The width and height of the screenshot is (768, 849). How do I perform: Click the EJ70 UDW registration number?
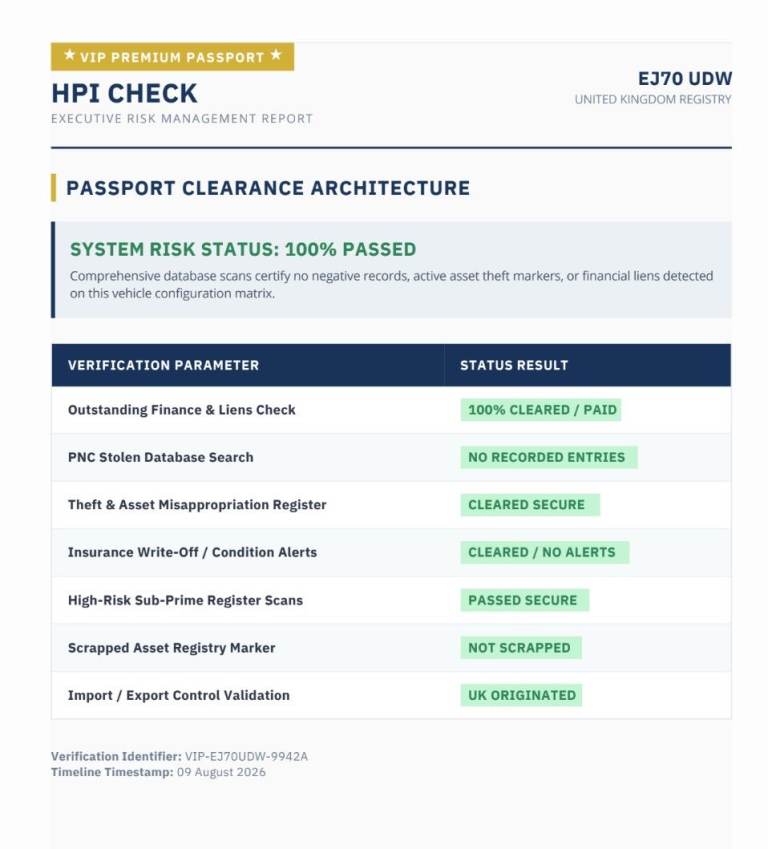pos(685,79)
